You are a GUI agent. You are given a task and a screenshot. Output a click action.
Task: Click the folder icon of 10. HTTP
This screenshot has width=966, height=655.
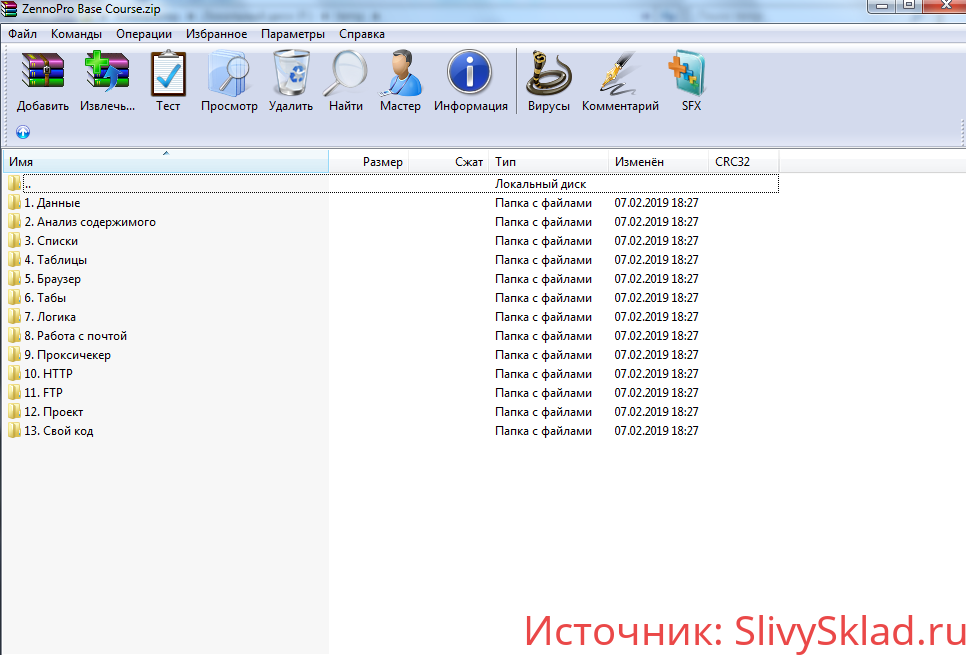point(14,373)
